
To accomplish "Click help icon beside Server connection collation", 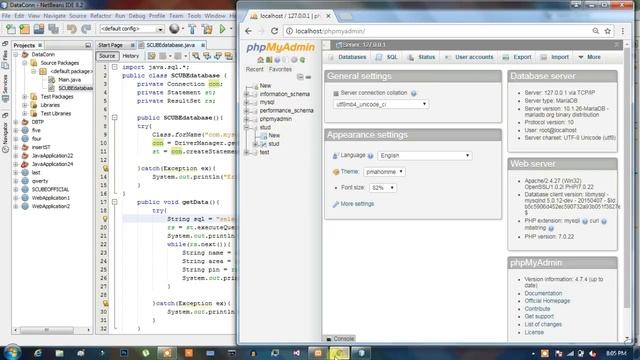I will click(414, 93).
